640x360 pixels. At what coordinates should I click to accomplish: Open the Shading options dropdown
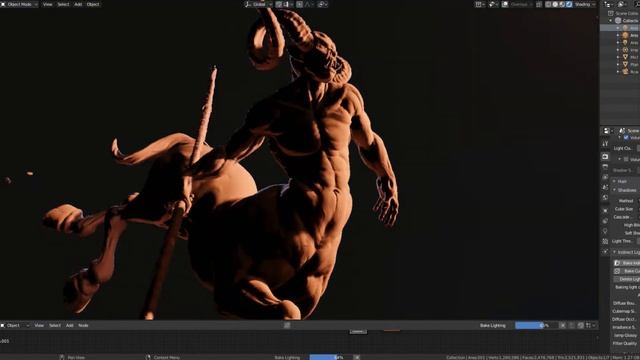pyautogui.click(x=586, y=4)
